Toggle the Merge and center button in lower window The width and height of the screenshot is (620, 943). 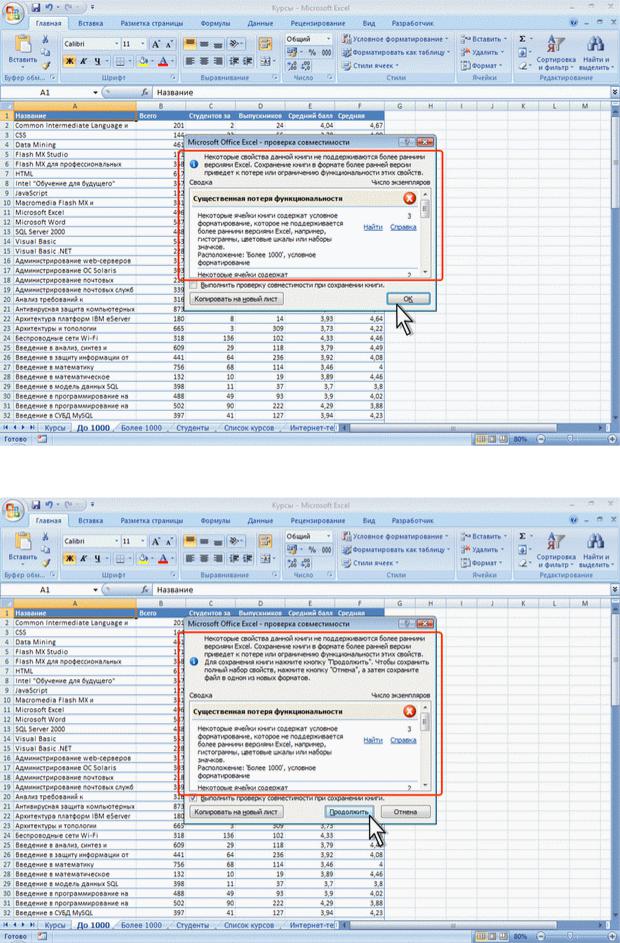click(x=265, y=559)
